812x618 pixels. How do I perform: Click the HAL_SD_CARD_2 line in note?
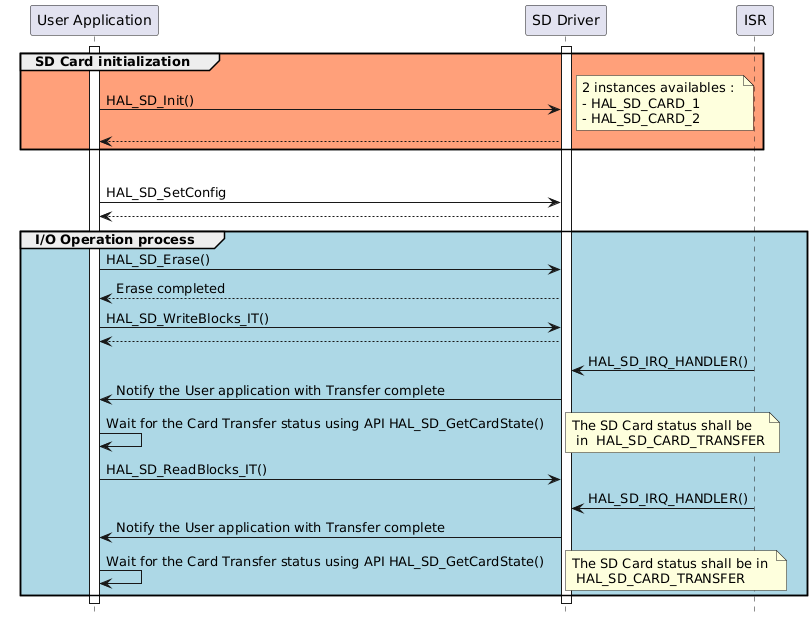[641, 119]
